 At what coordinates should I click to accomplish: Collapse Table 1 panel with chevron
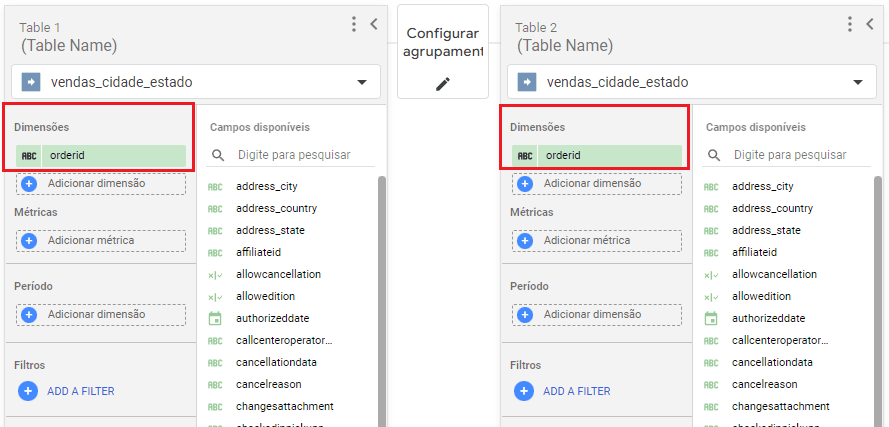pos(374,24)
